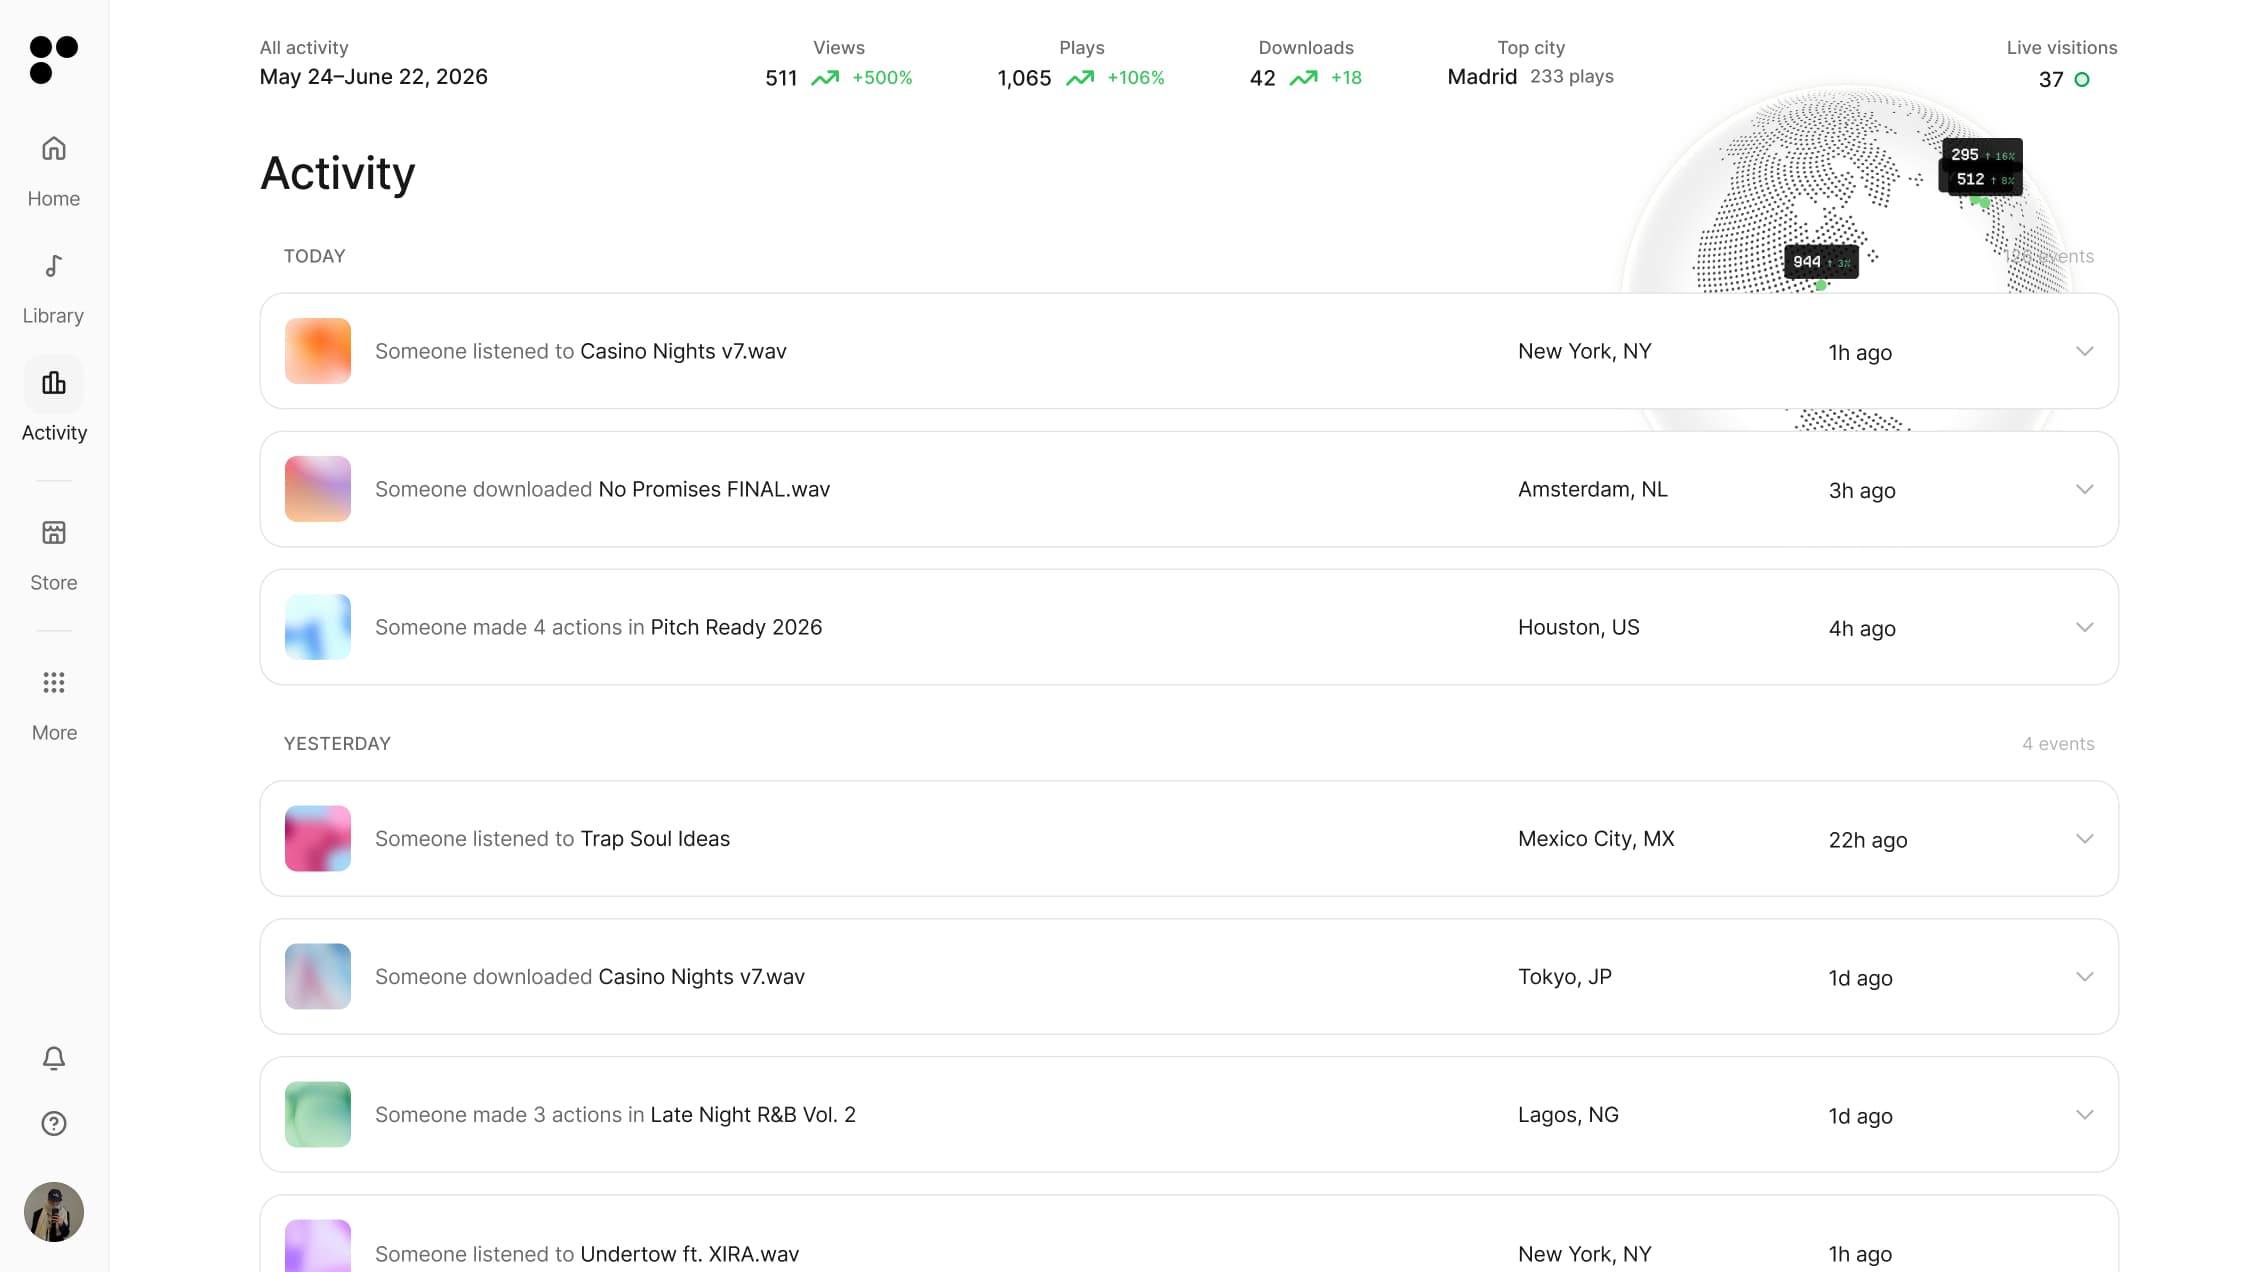Screen dimensions: 2268x1272
Task: Click blue Pitch Ready 2026 thumbnail
Action: 318,627
